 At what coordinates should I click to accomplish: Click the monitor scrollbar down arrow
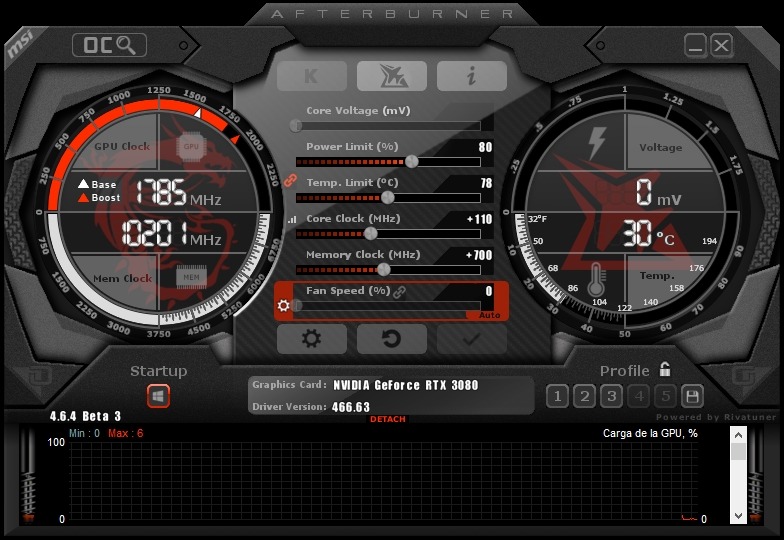point(738,516)
